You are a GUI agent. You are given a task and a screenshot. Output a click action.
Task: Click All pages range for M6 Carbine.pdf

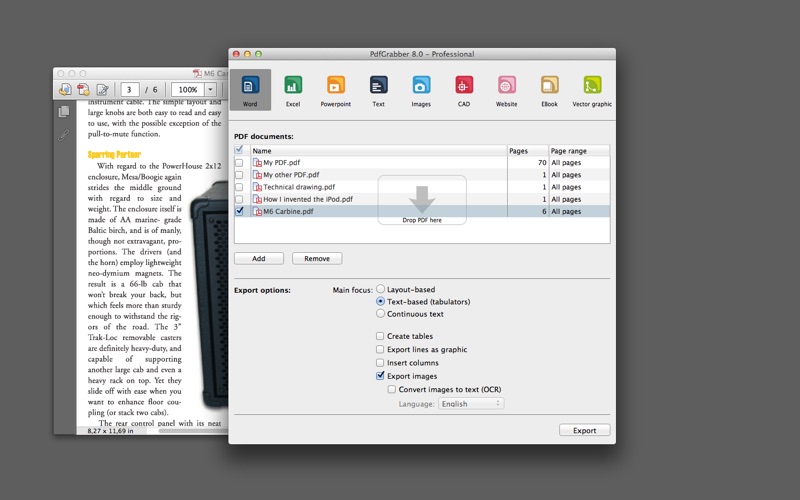(x=566, y=211)
